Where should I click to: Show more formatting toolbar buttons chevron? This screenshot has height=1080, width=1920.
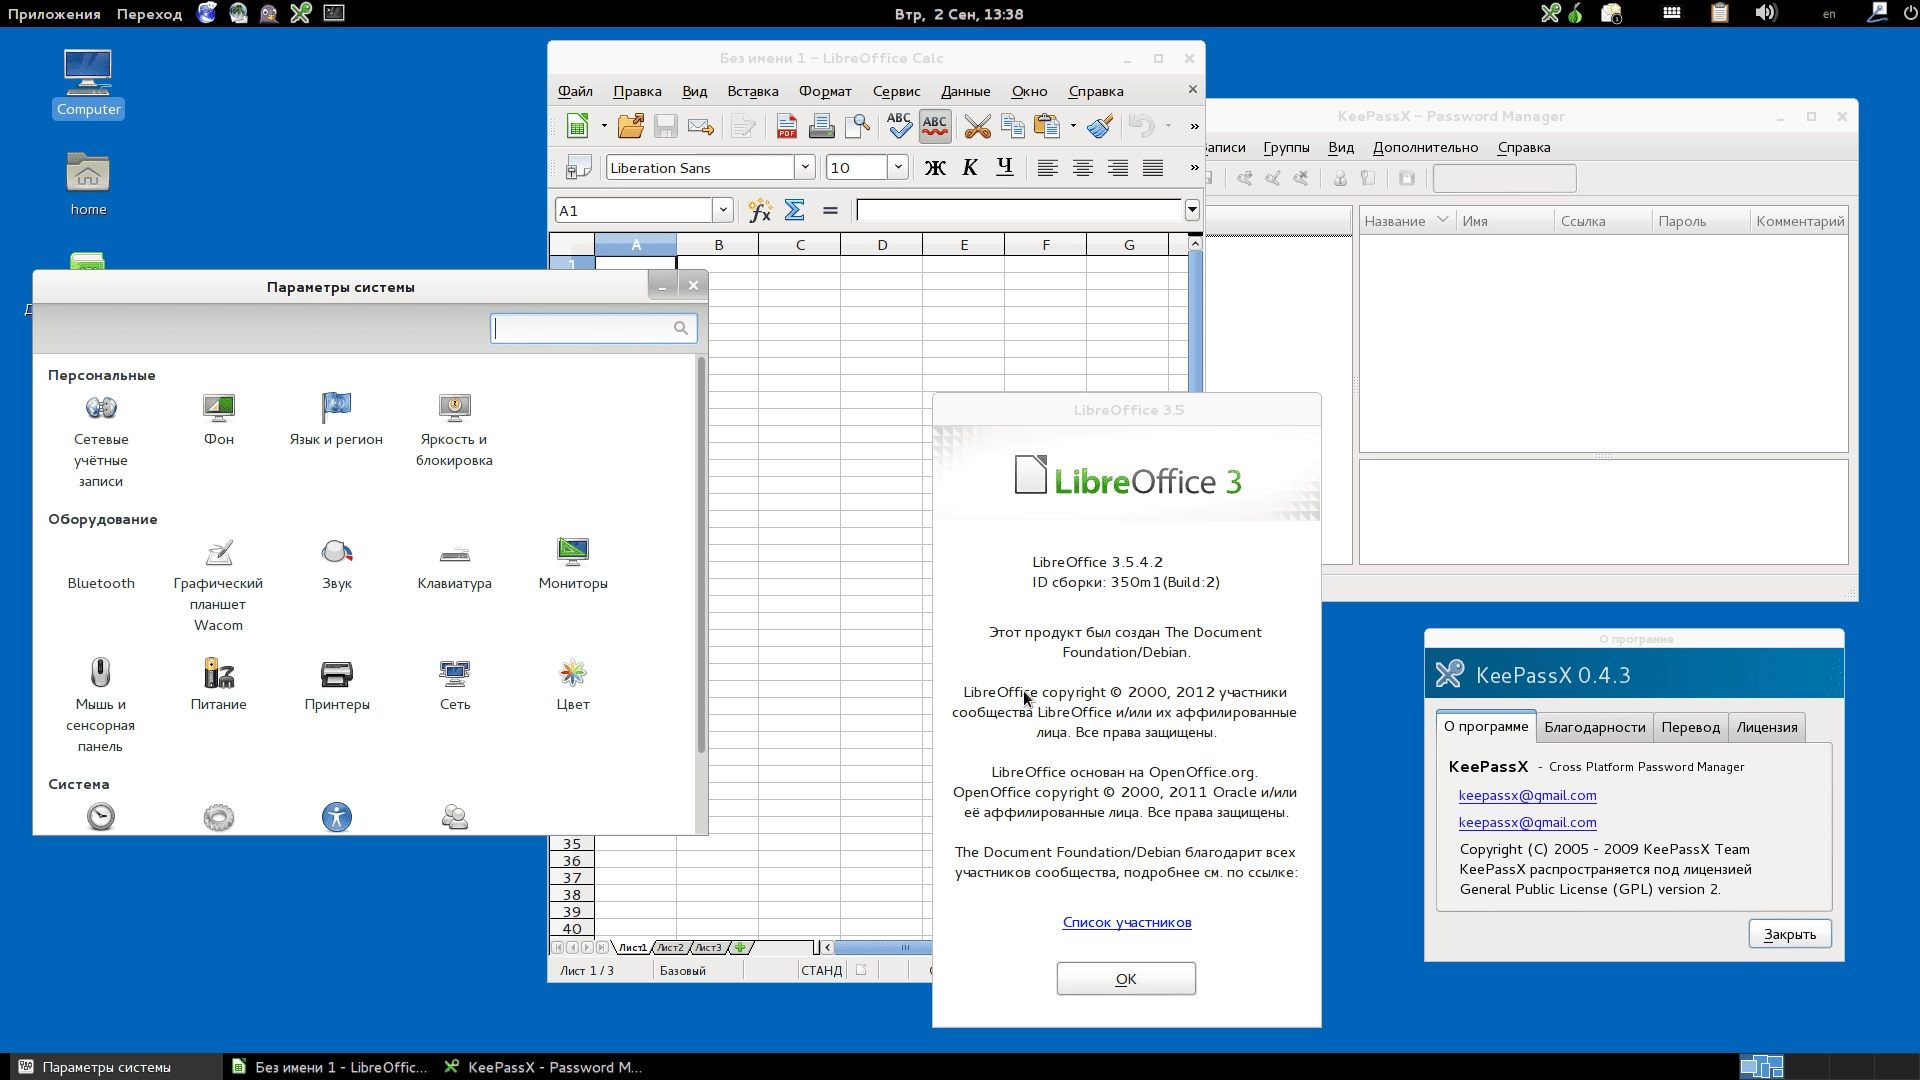(x=1194, y=168)
